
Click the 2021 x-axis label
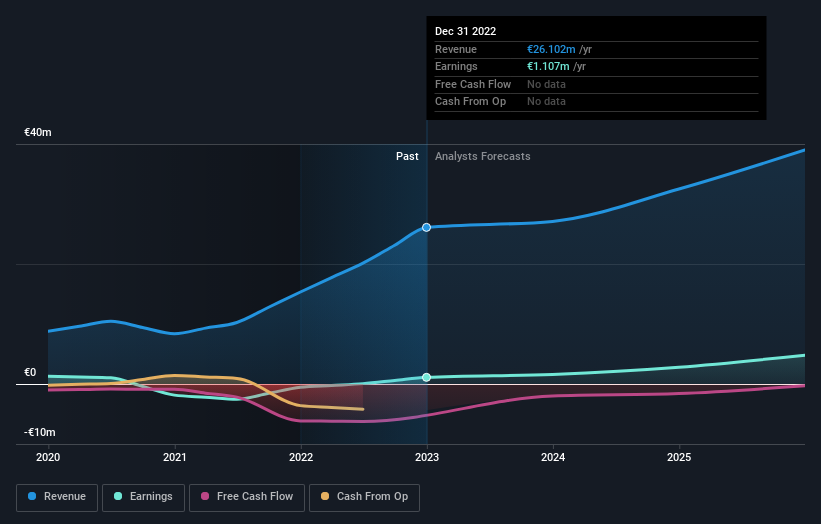point(174,457)
